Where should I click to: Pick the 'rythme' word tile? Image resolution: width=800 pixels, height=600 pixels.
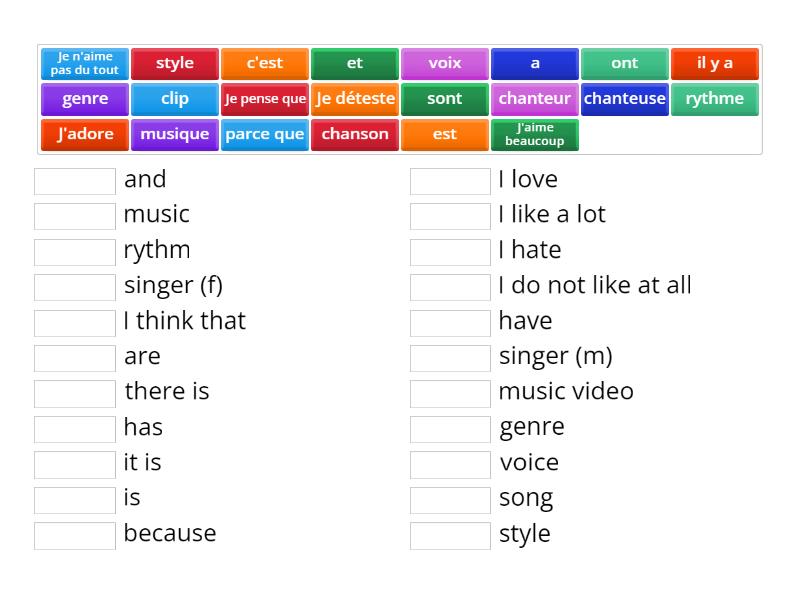coord(715,99)
